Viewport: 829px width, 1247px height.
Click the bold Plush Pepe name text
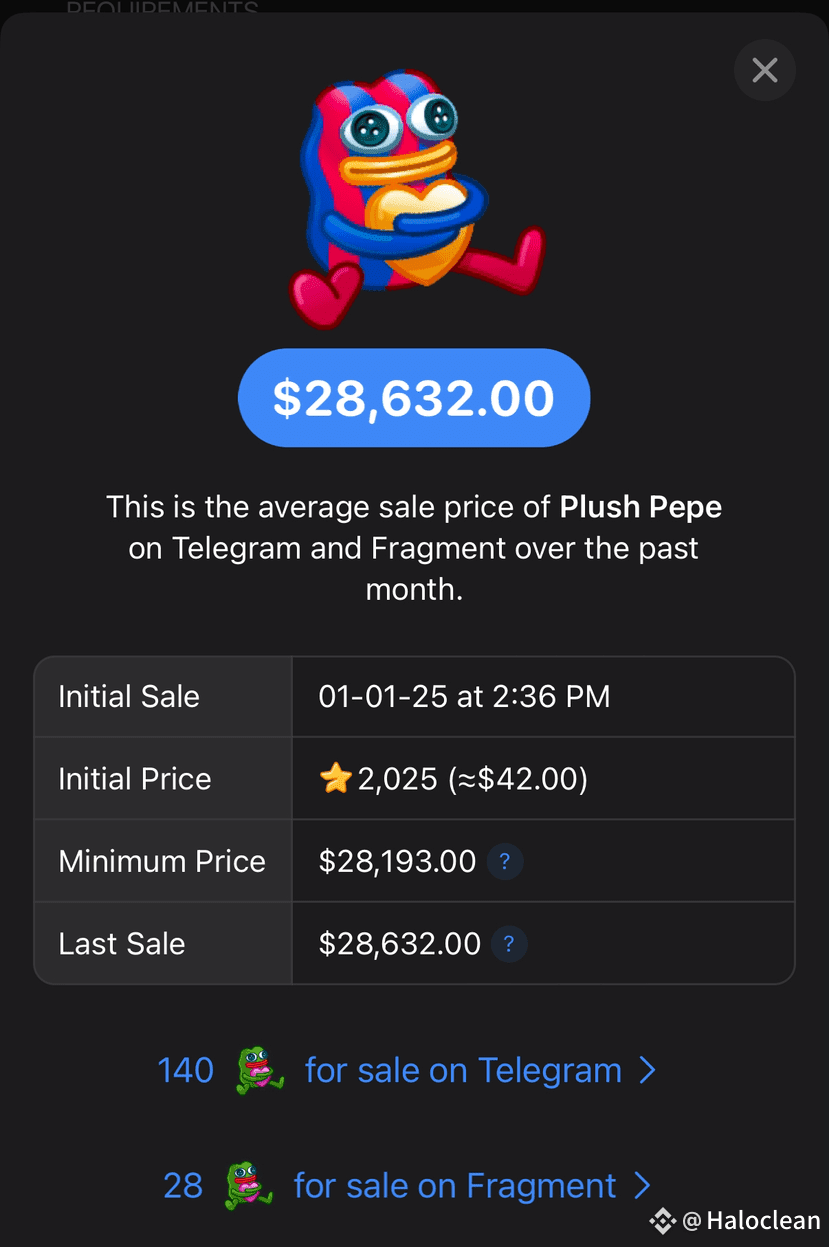pyautogui.click(x=641, y=508)
